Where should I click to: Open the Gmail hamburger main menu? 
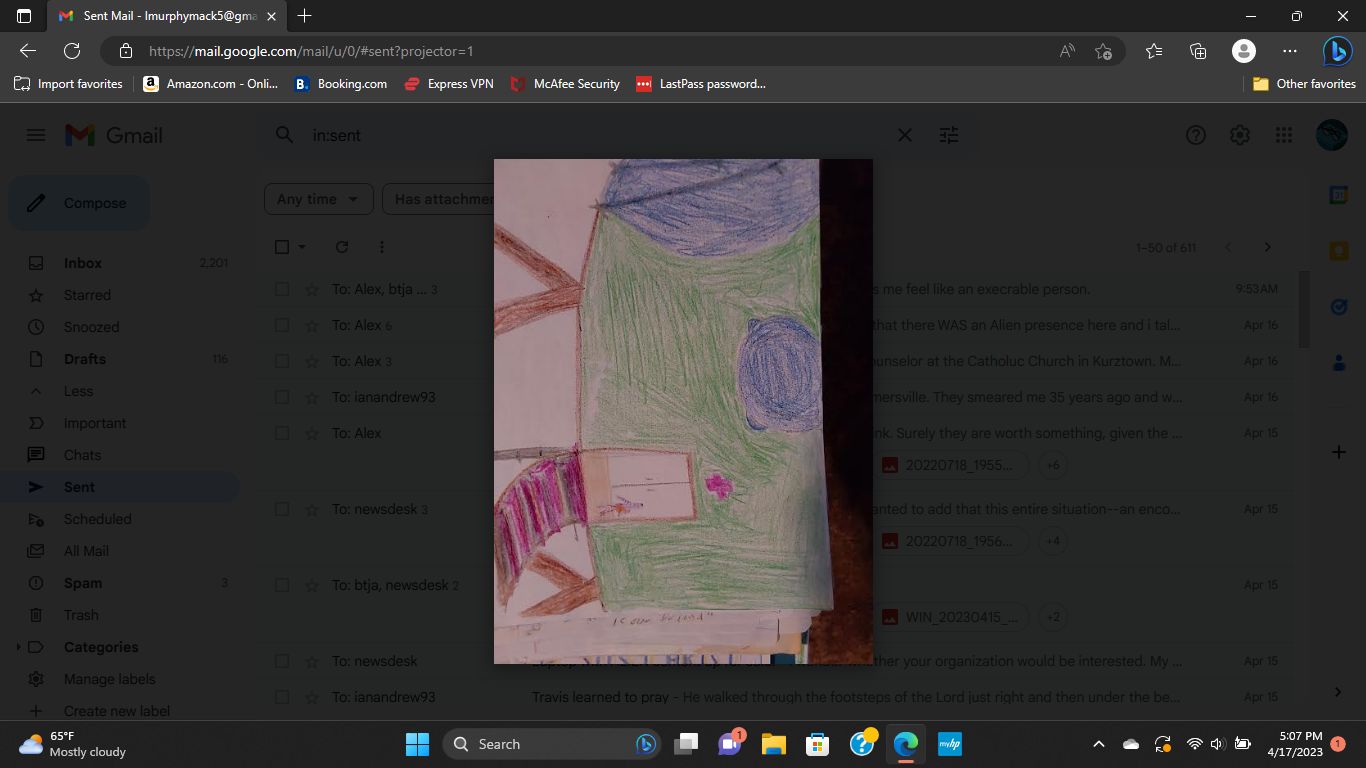point(35,134)
